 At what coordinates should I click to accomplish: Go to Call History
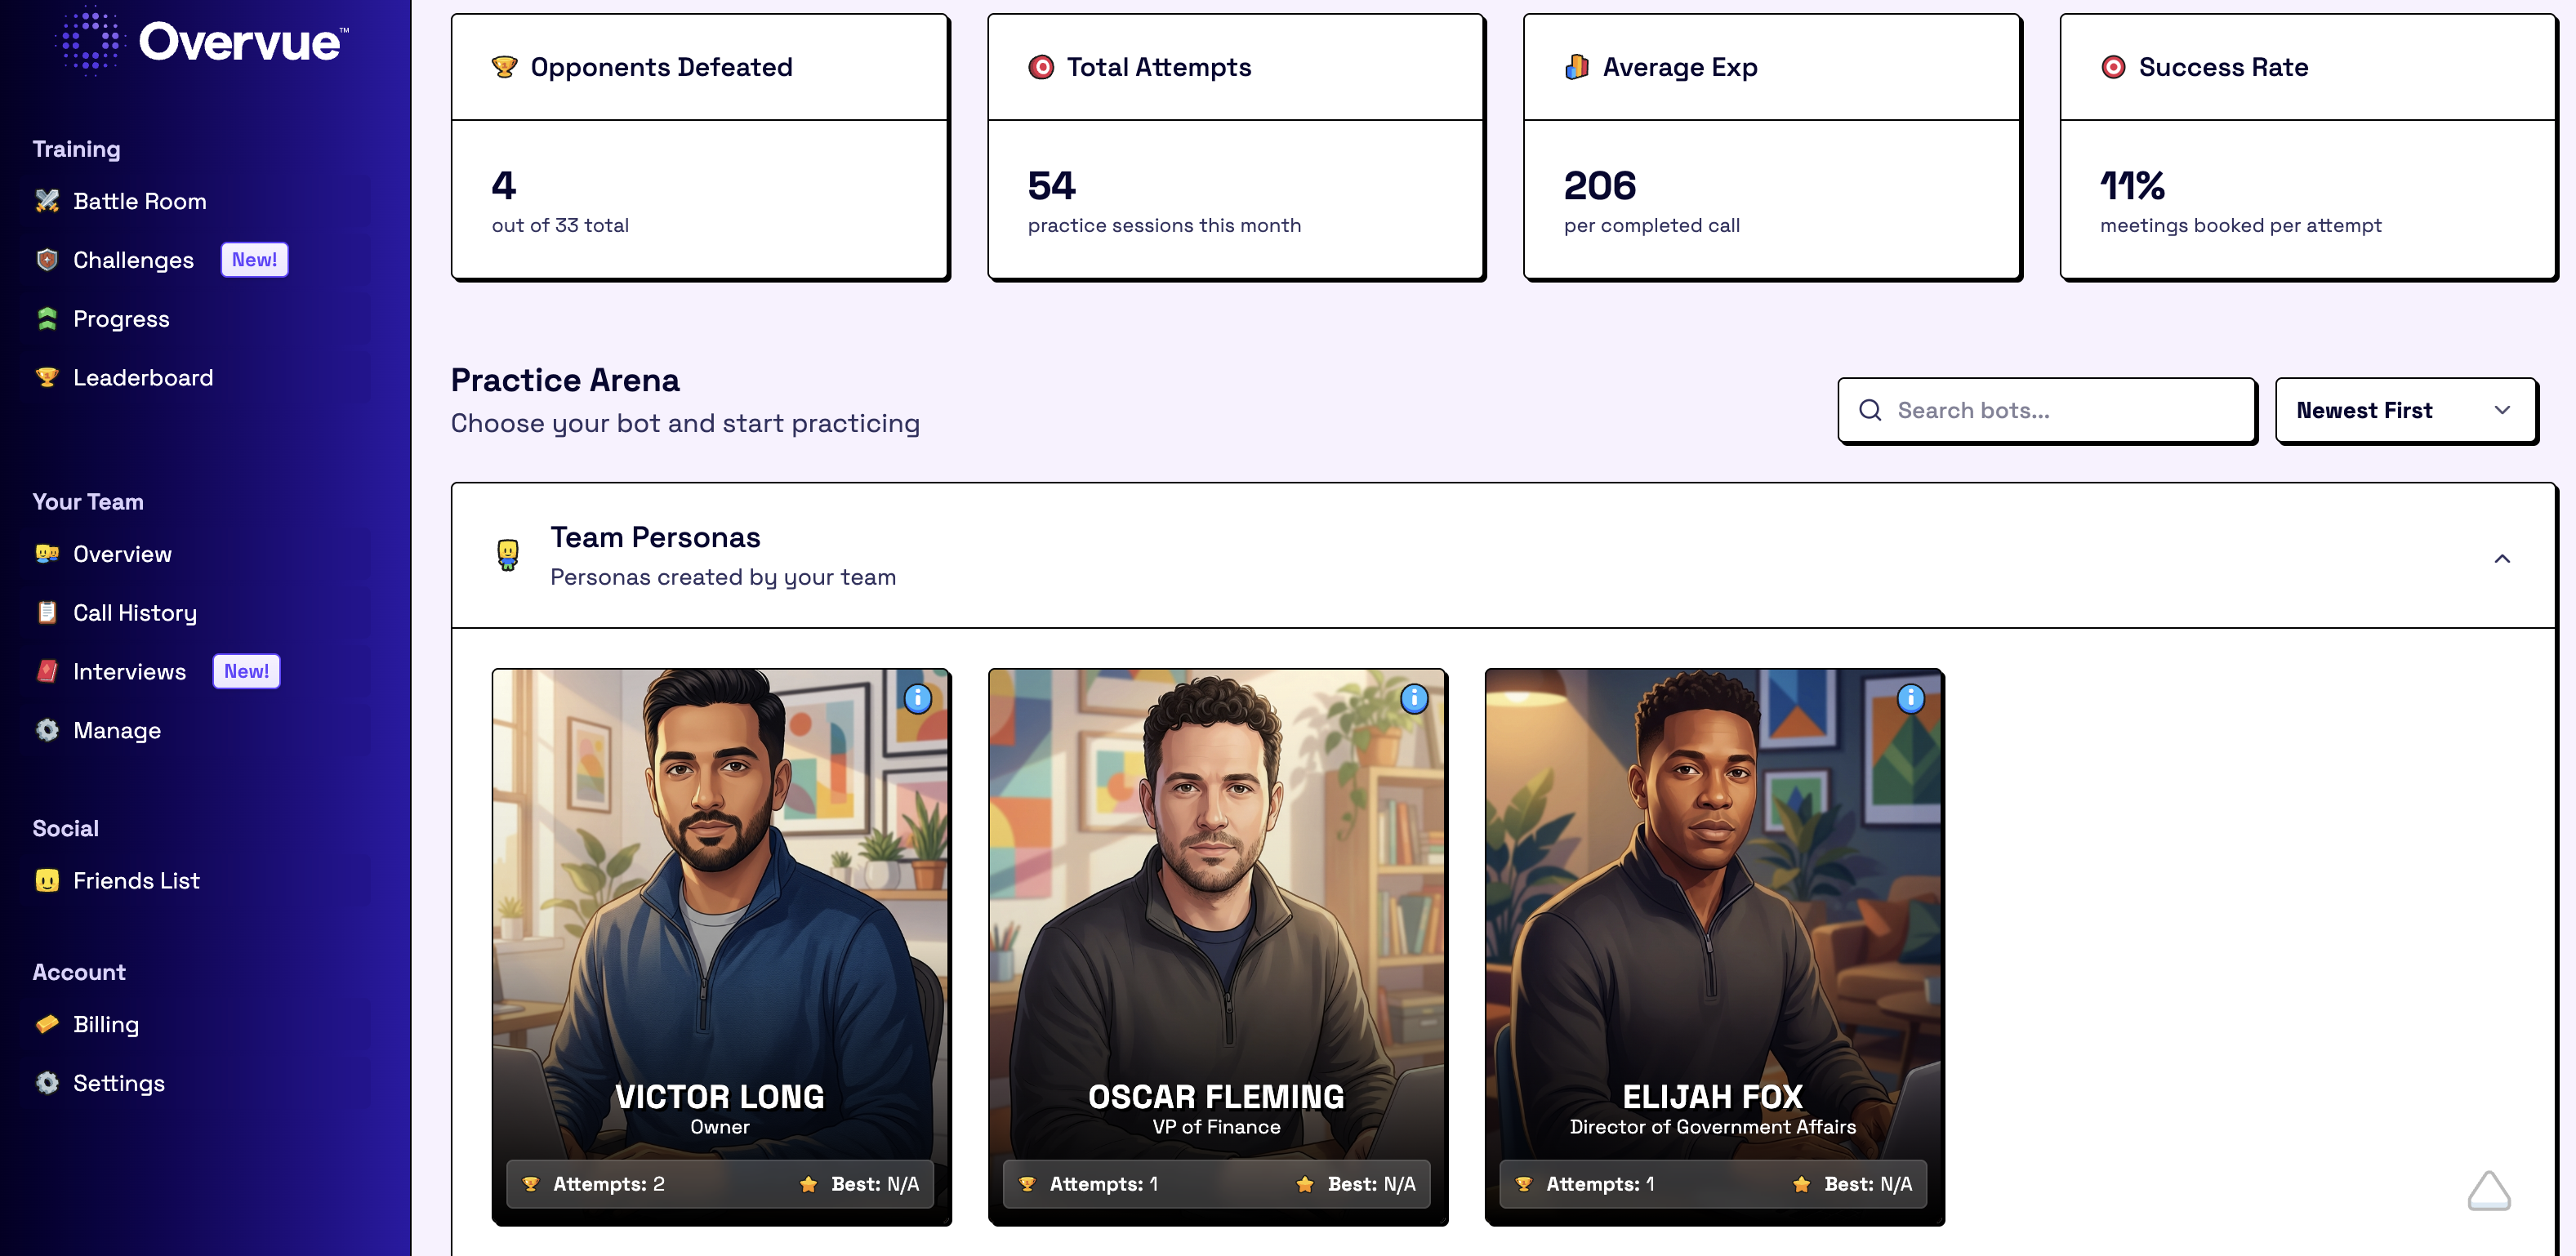[135, 613]
